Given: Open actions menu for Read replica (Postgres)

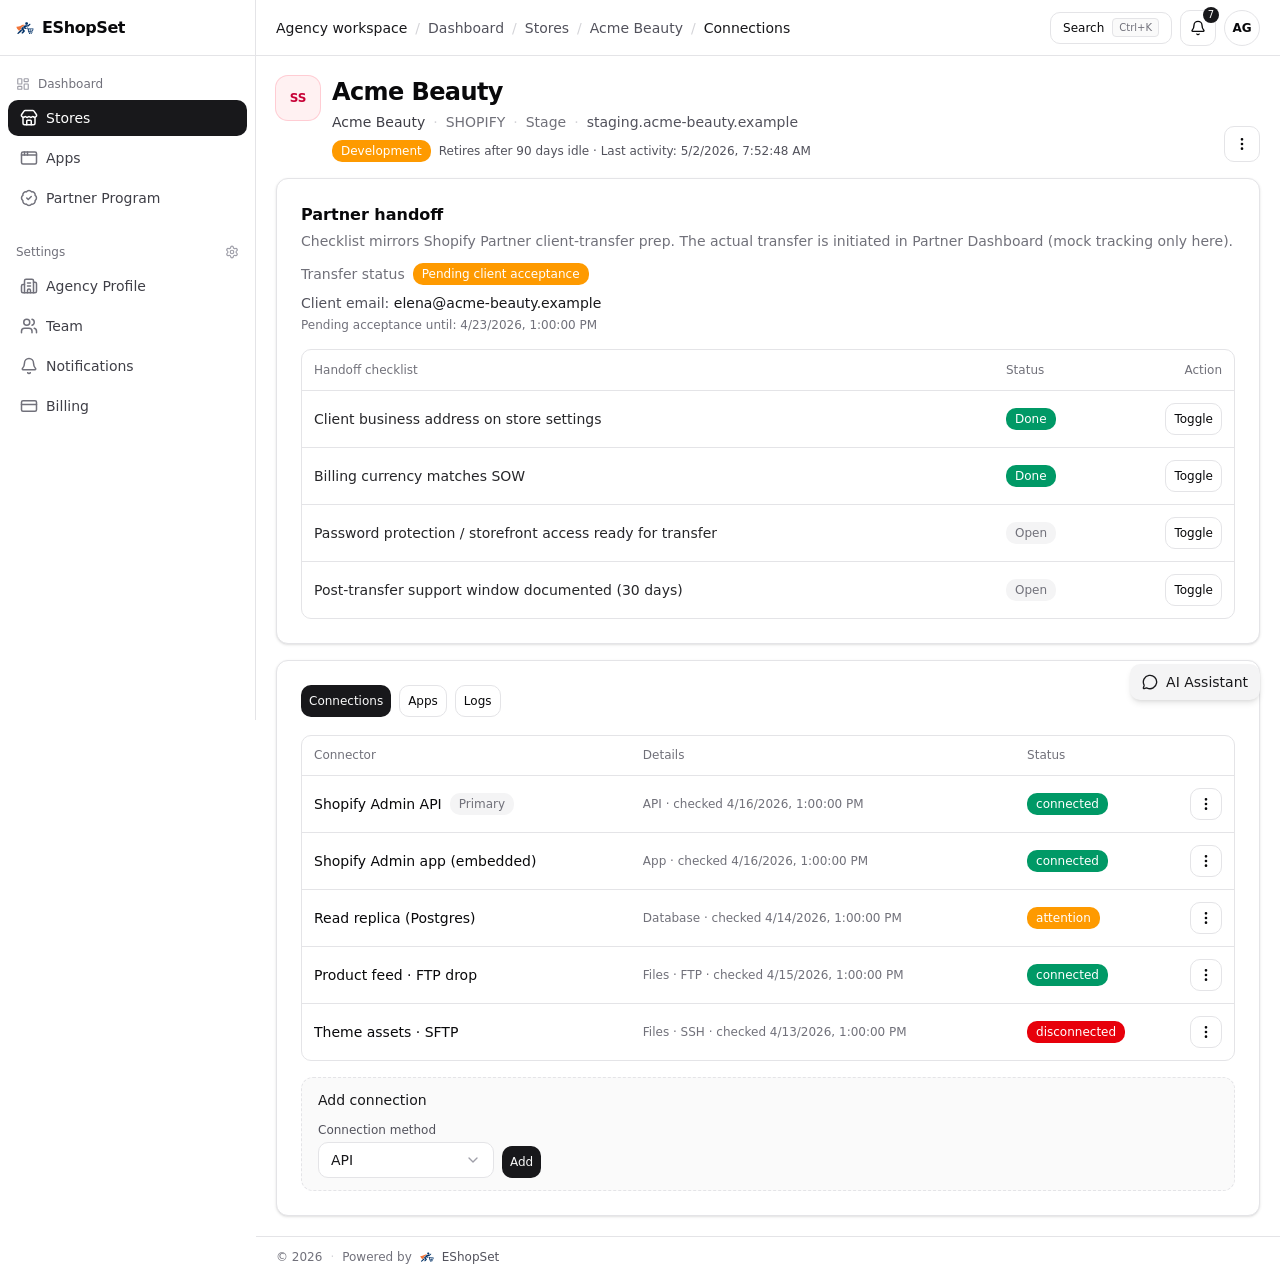Looking at the screenshot, I should pos(1206,918).
